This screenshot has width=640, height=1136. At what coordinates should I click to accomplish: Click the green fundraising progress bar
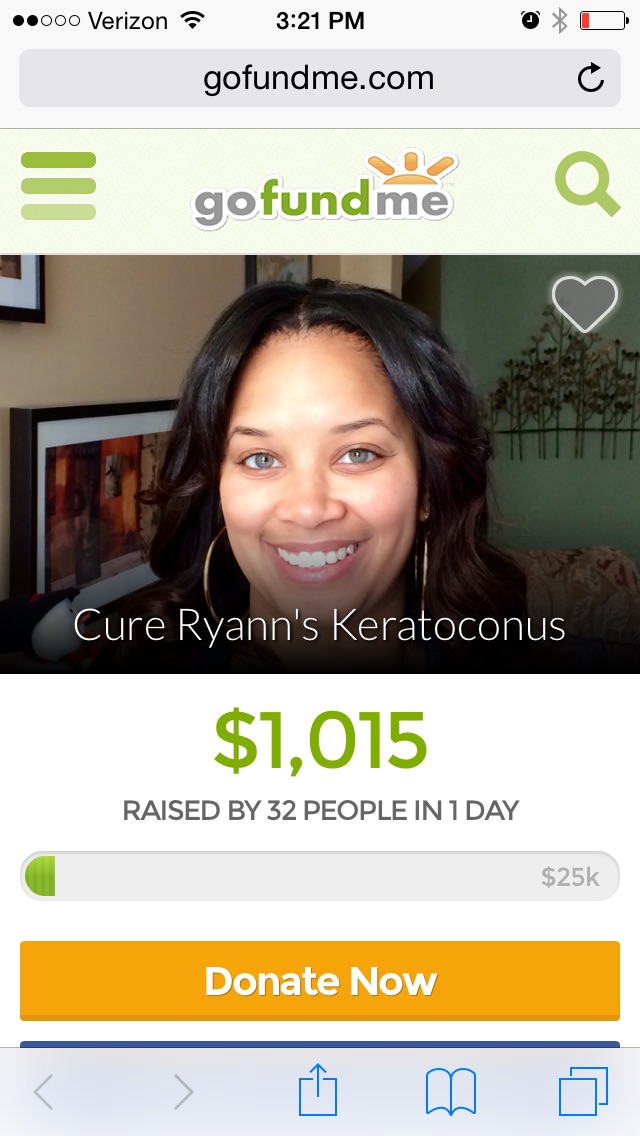tap(320, 877)
